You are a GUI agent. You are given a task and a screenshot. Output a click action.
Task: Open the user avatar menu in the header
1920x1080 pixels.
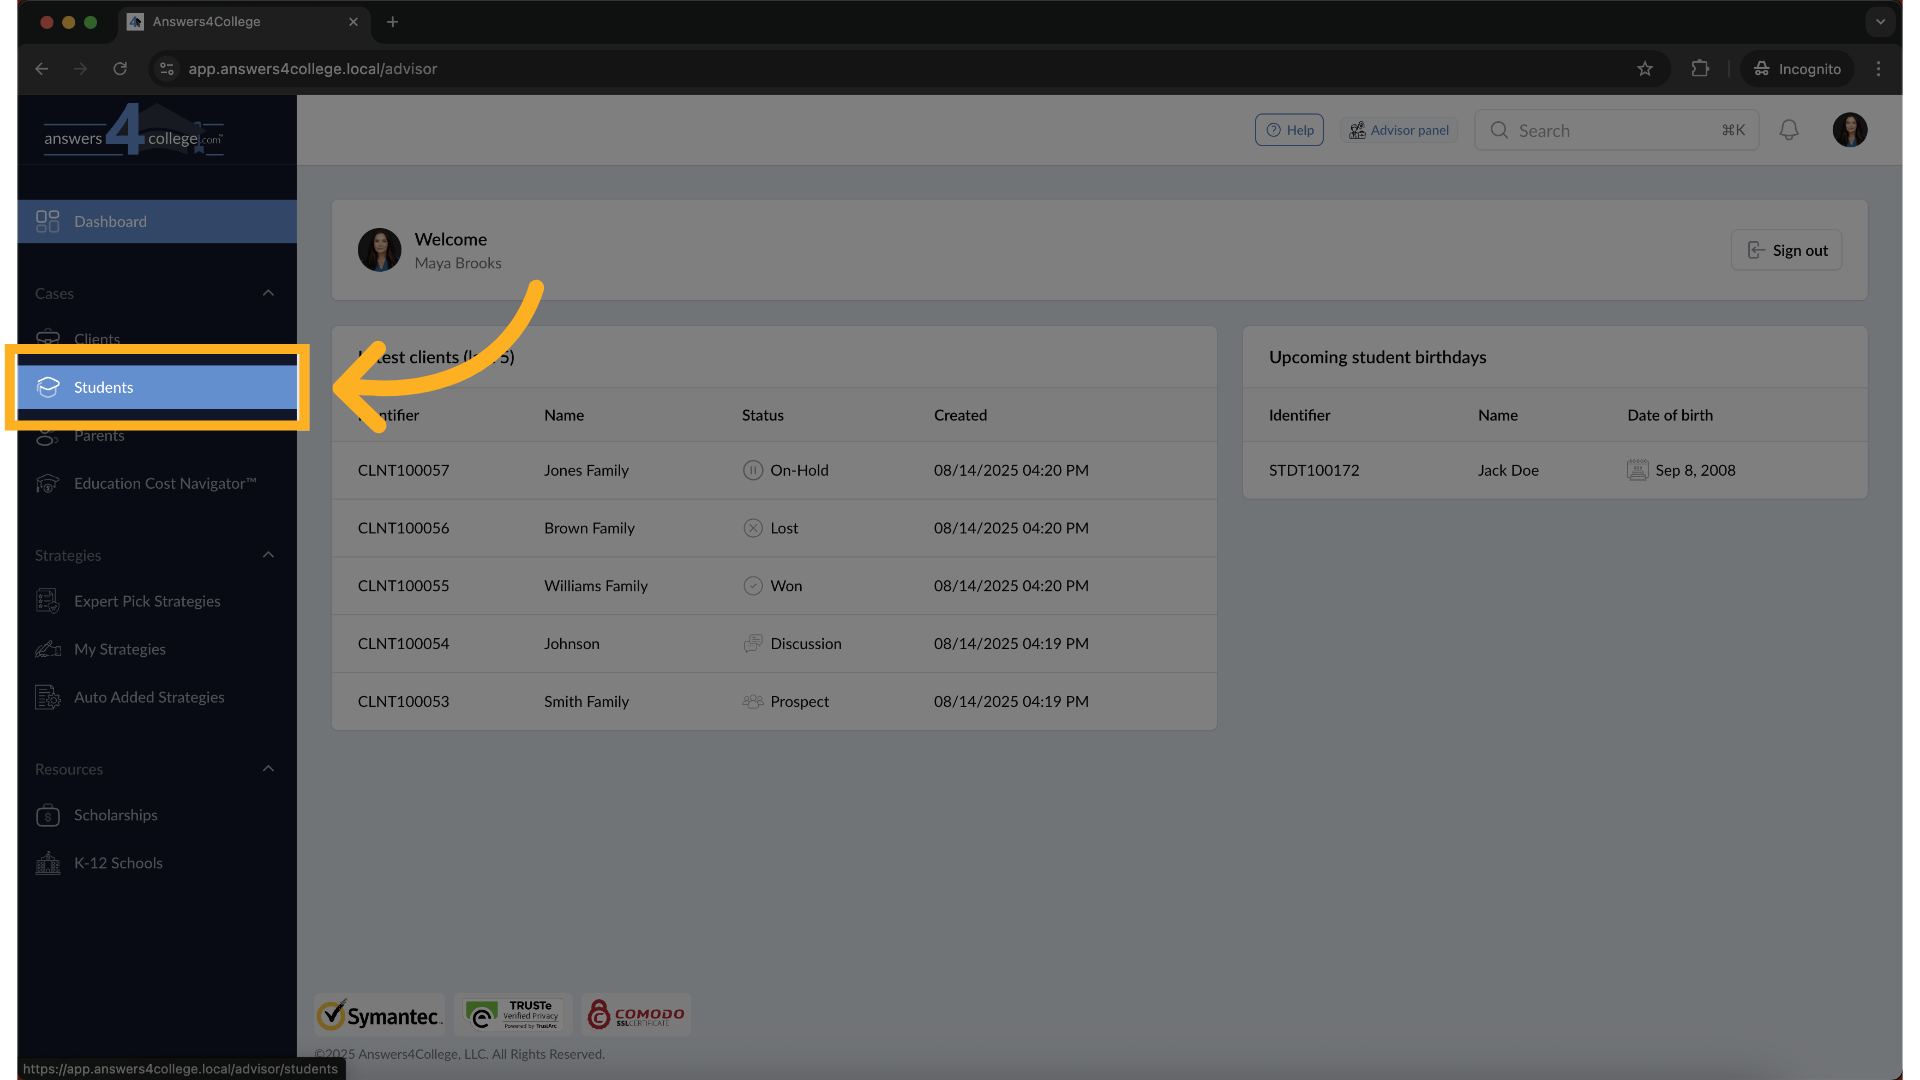click(1849, 130)
